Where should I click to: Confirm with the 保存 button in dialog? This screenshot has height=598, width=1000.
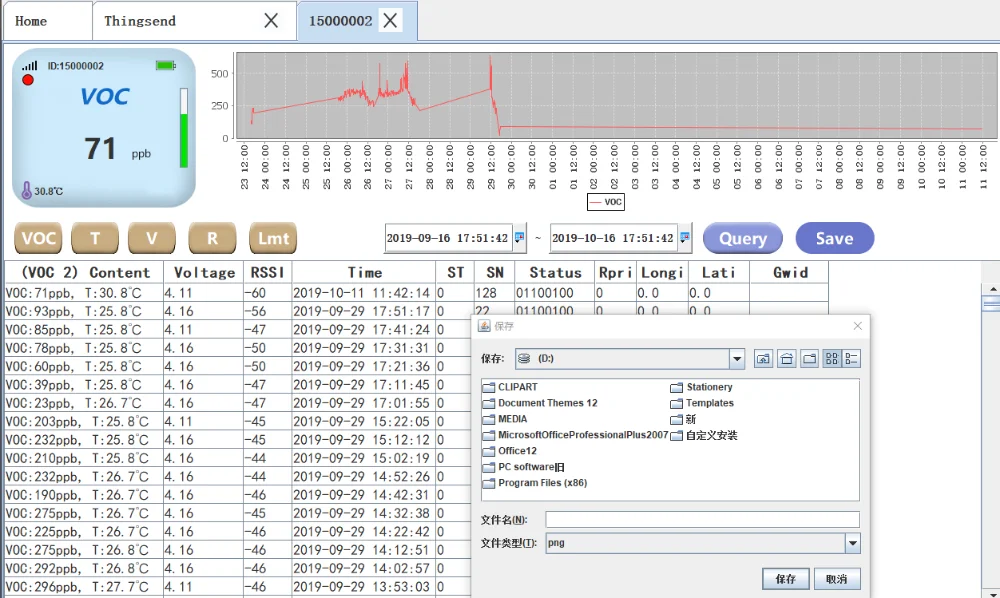point(786,579)
